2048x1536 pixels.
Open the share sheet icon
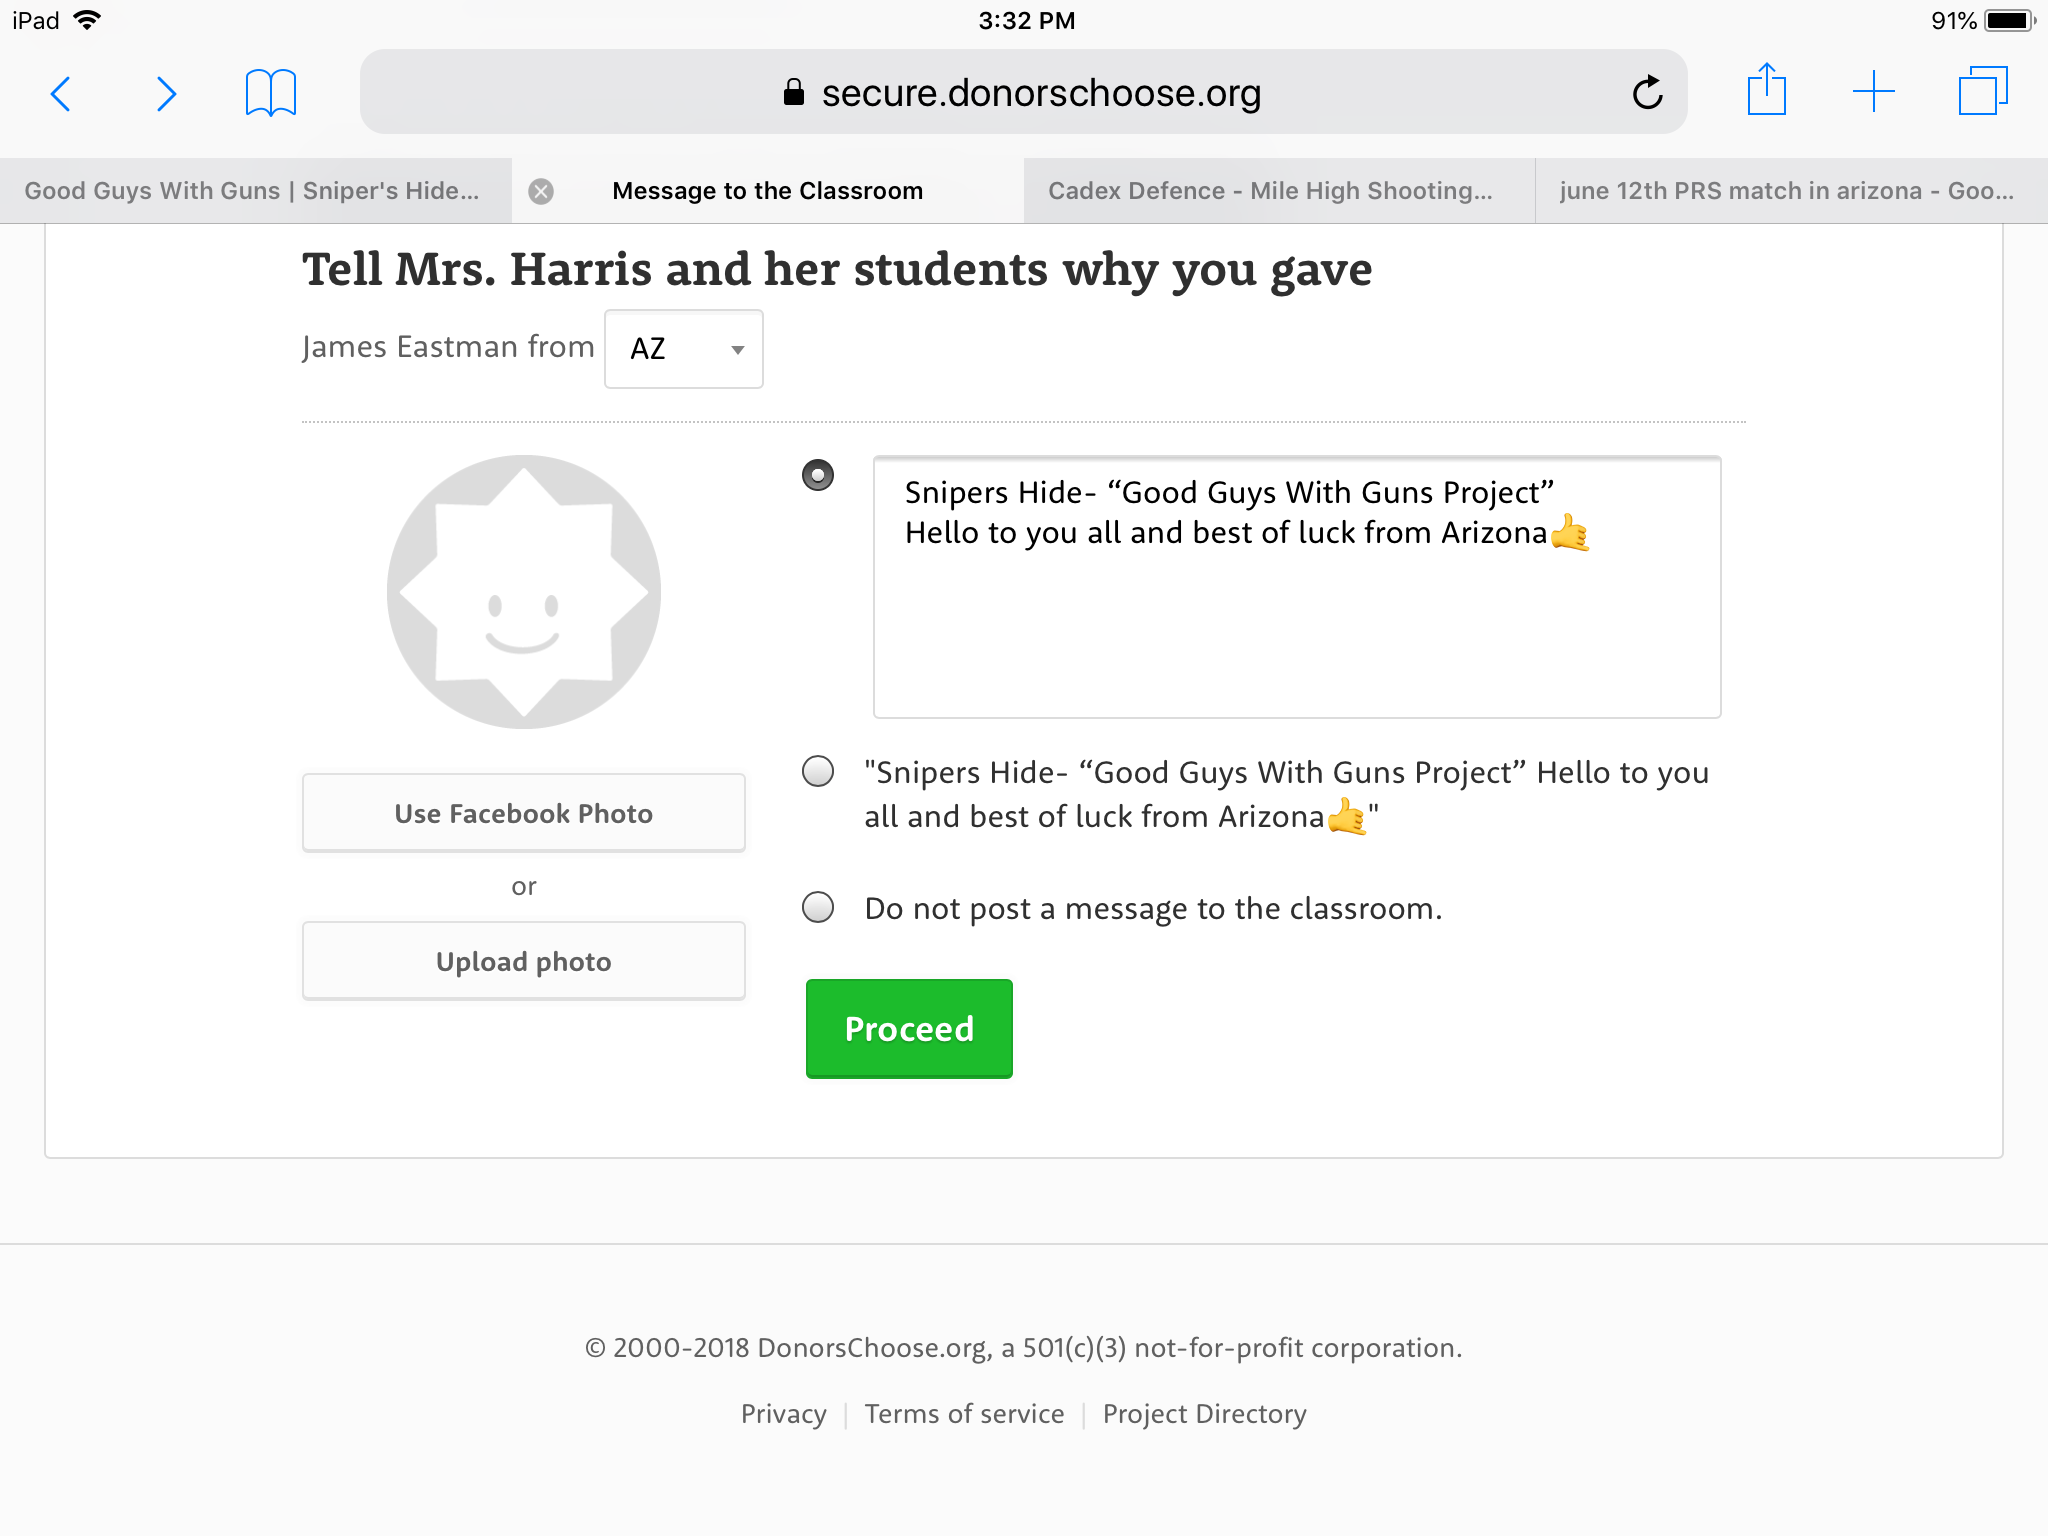1766,91
